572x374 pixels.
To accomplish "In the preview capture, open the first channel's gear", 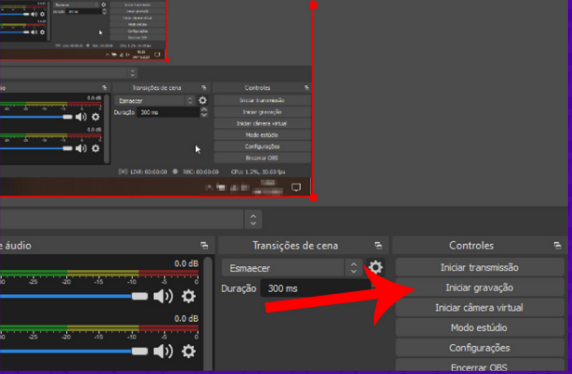I will (x=96, y=117).
